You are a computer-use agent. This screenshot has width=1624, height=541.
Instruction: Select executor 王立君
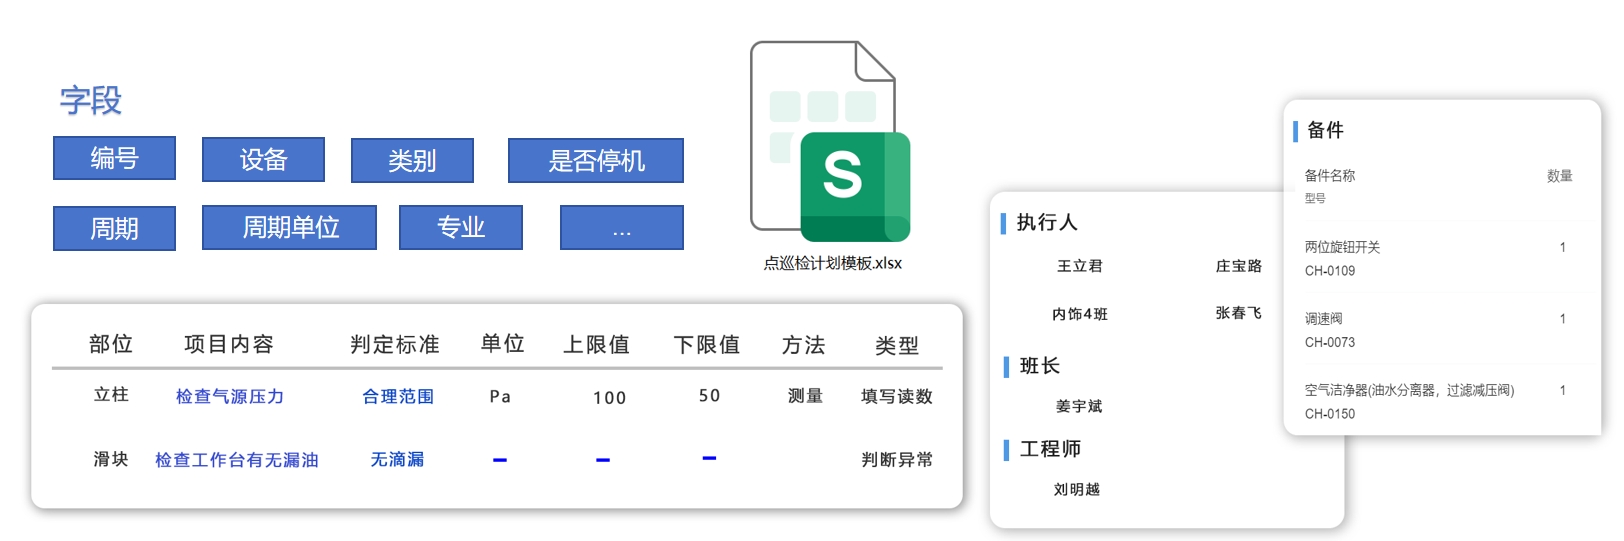pyautogui.click(x=1080, y=266)
